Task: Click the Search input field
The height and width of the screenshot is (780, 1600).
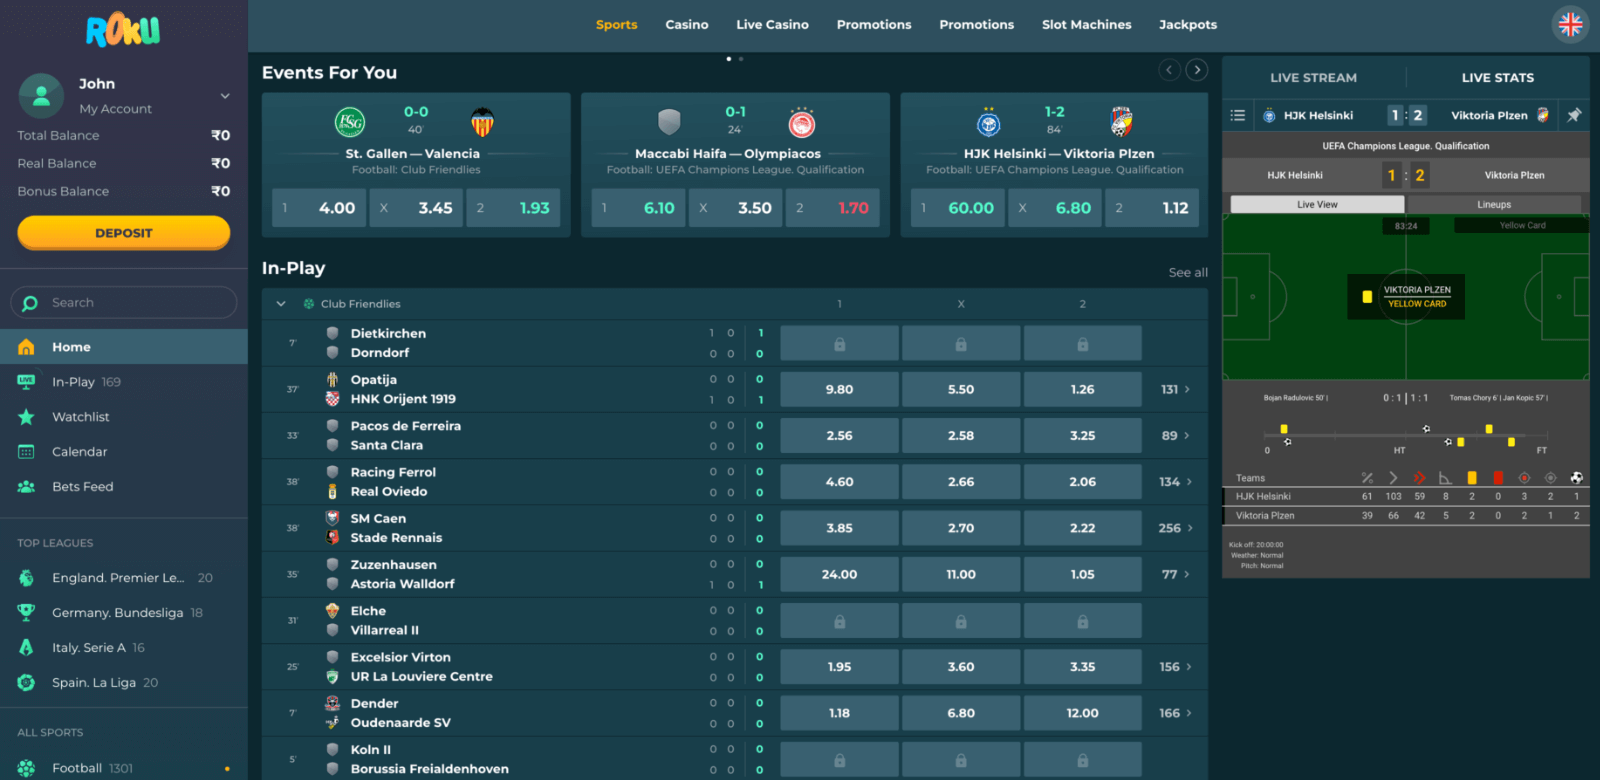Action: pyautogui.click(x=123, y=303)
